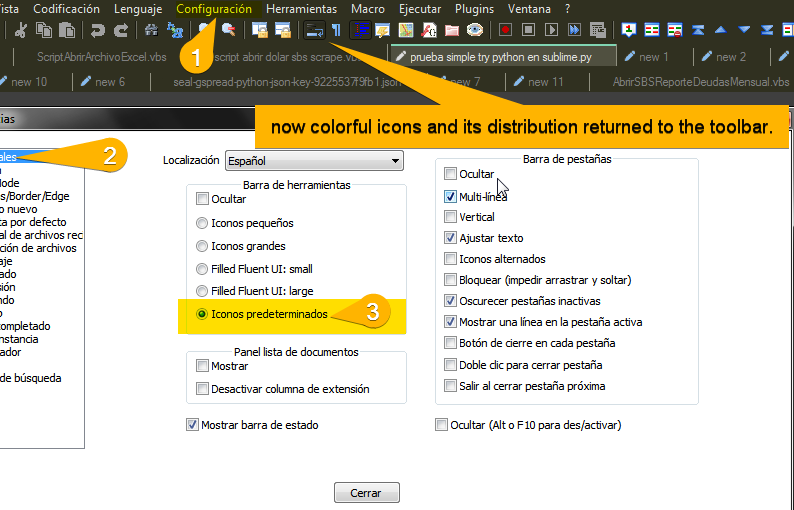The height and width of the screenshot is (510, 794).
Task: Select 's/Border/Edge' in preferences list
Action: tap(34, 196)
